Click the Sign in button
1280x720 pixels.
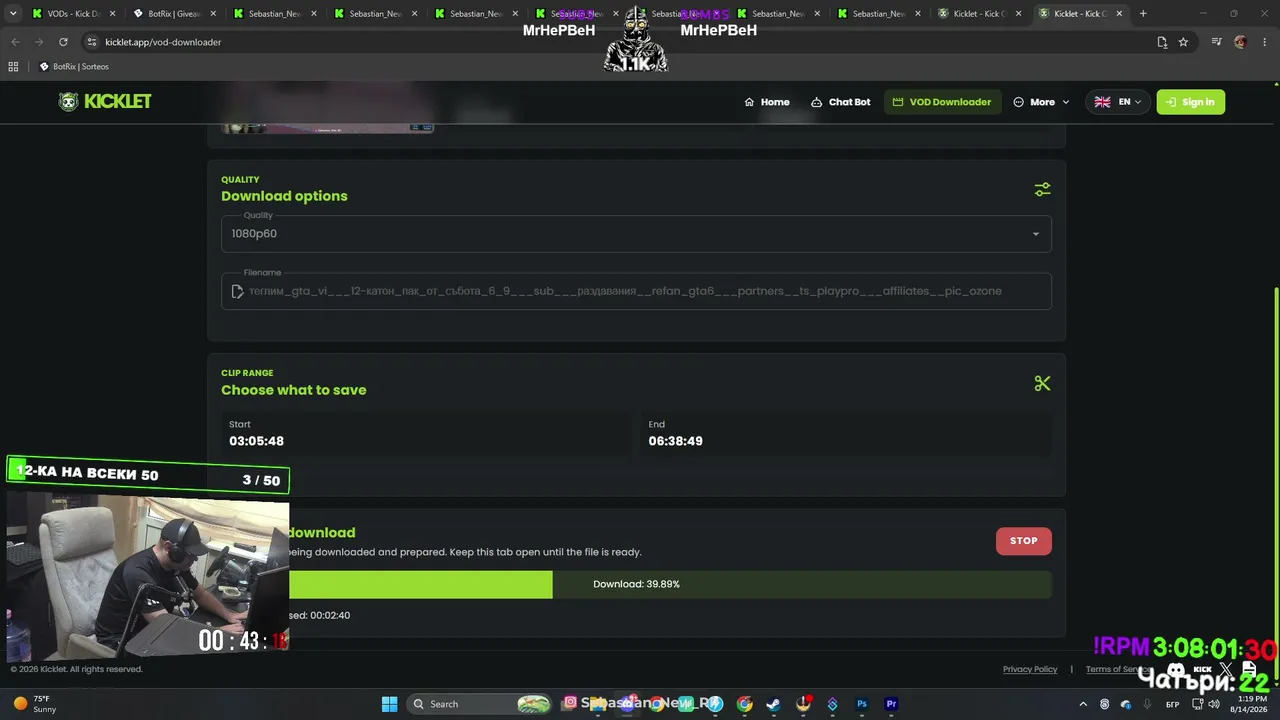pos(1190,102)
